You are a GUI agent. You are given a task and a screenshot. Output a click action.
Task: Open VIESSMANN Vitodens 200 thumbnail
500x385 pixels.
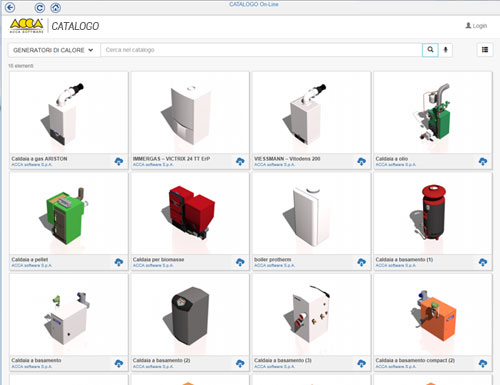pyautogui.click(x=311, y=113)
